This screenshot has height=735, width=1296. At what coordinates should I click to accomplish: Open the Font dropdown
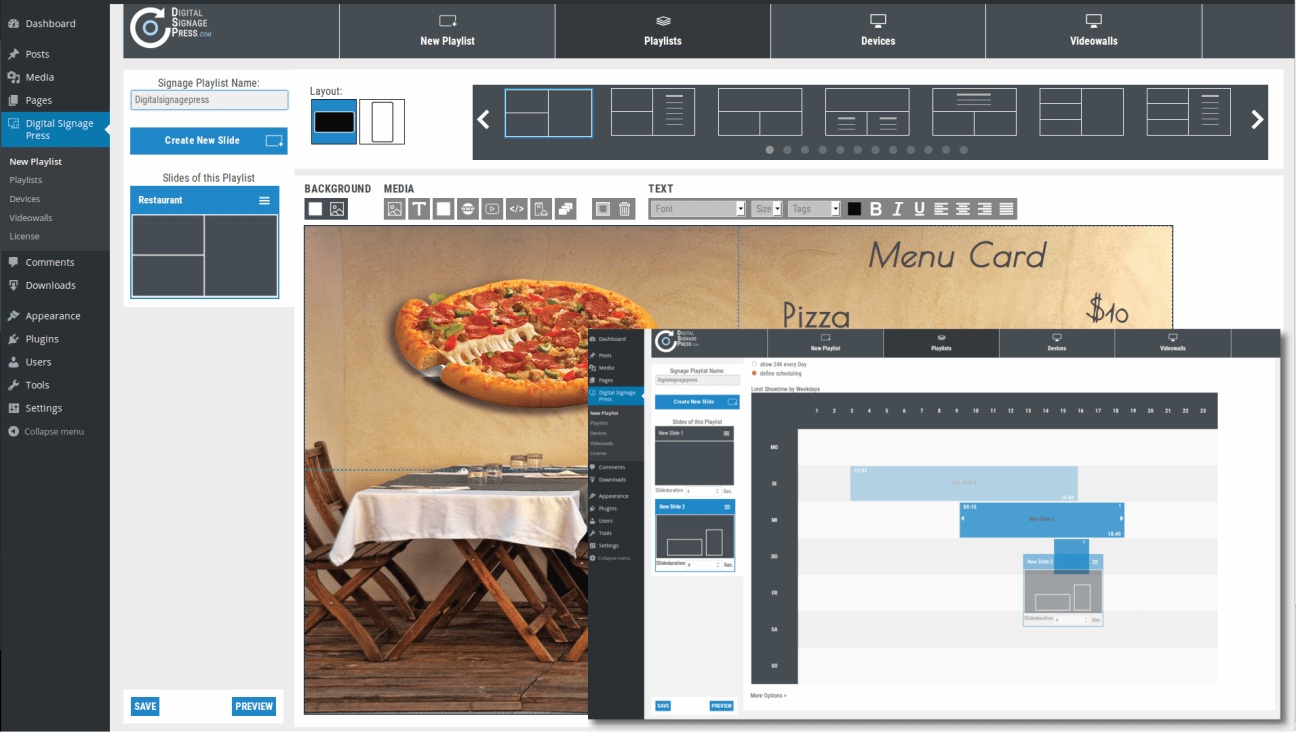[x=697, y=208]
